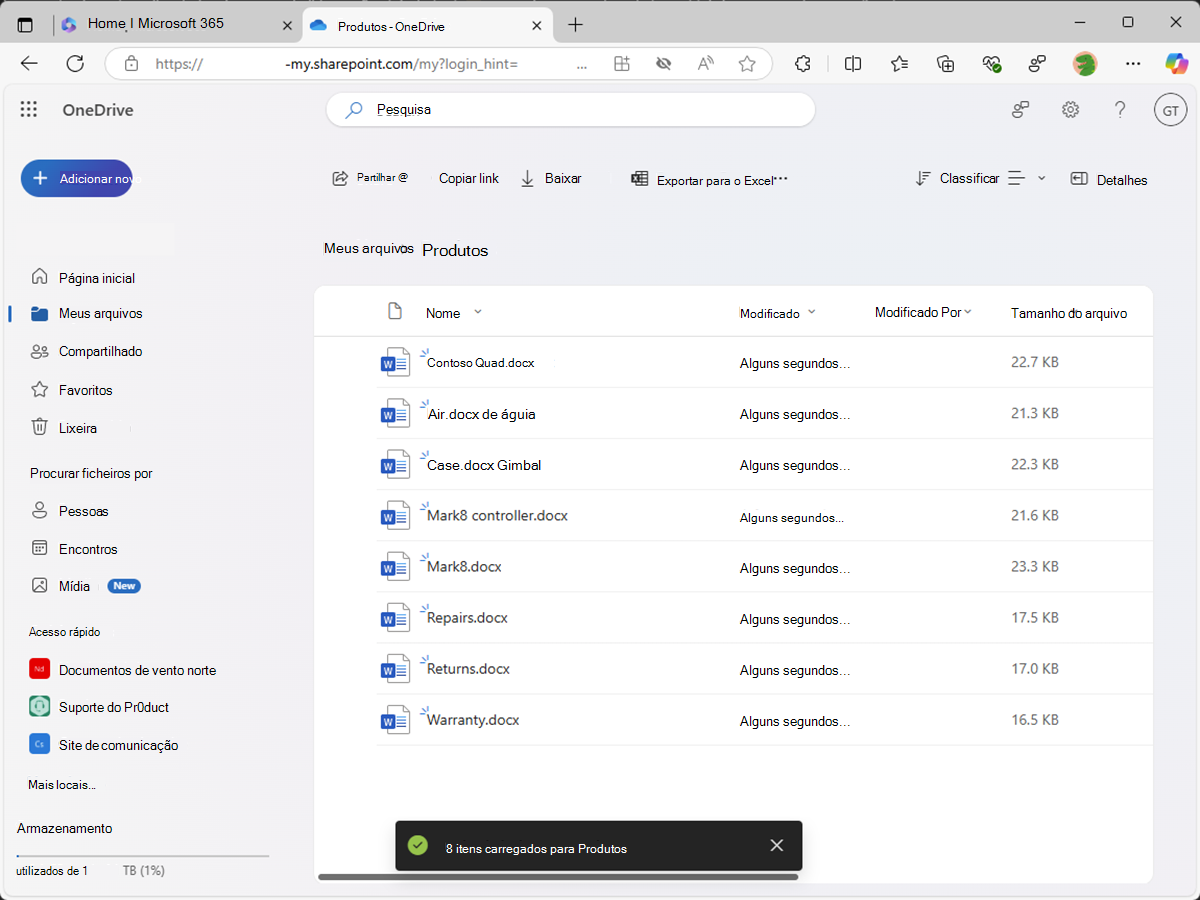The height and width of the screenshot is (900, 1200).
Task: Click Word icon of Case.docx Gimbal
Action: coord(396,464)
